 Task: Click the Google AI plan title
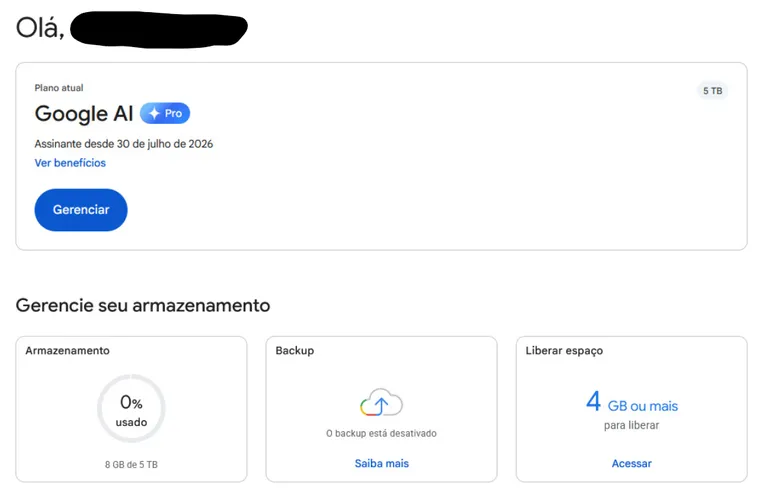point(84,114)
